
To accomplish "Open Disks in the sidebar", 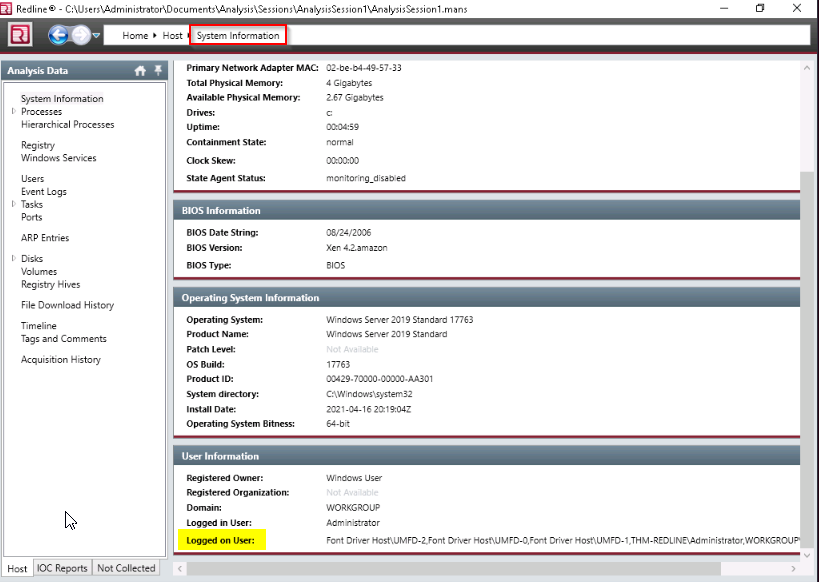I will pos(32,259).
